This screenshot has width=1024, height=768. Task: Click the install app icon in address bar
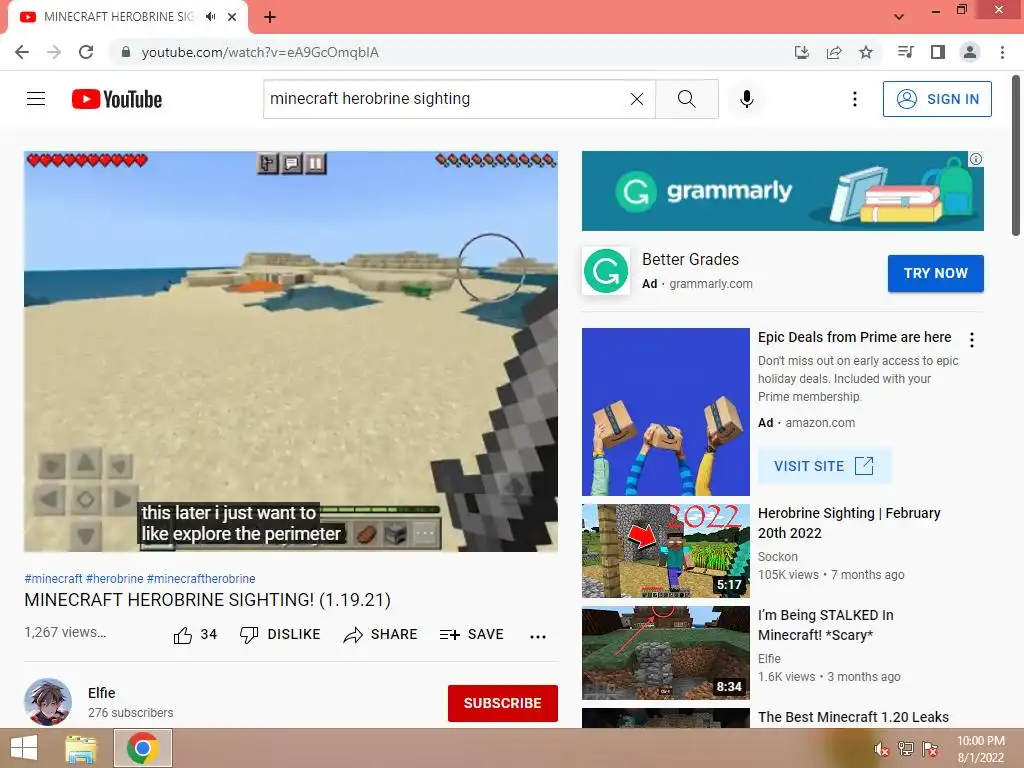(802, 52)
